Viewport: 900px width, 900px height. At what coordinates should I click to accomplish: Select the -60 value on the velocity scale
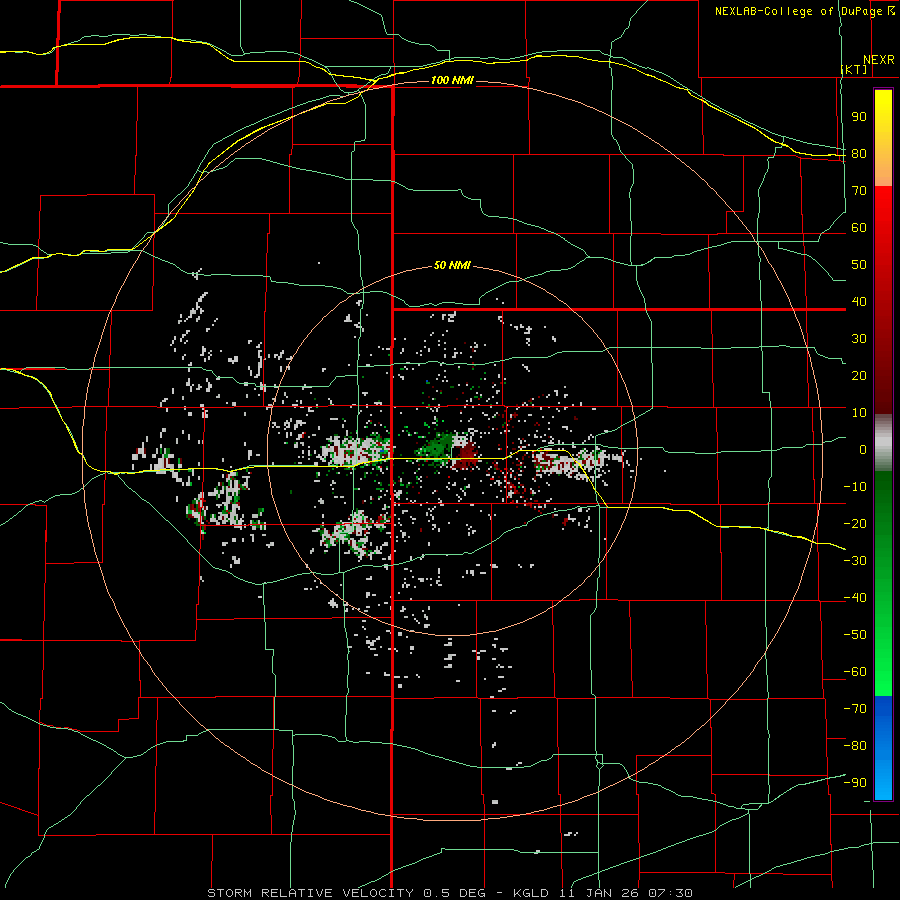tap(855, 672)
